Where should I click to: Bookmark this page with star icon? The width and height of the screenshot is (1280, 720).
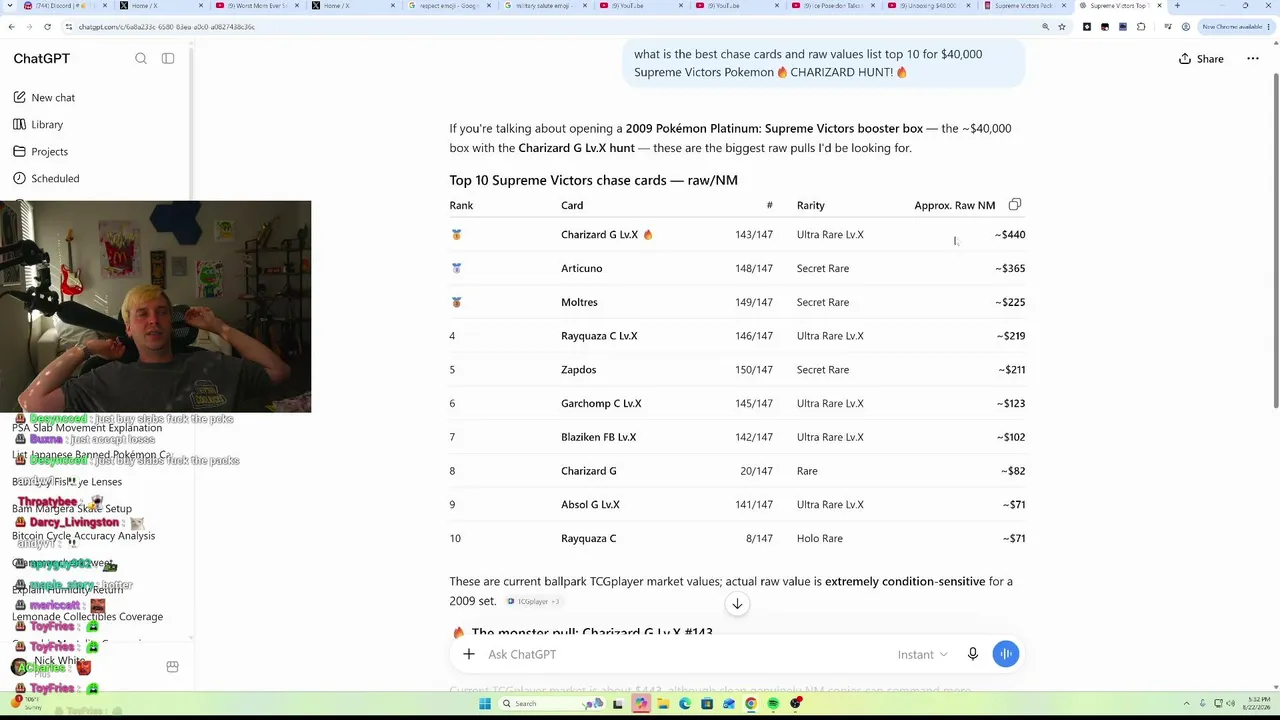click(x=1062, y=27)
